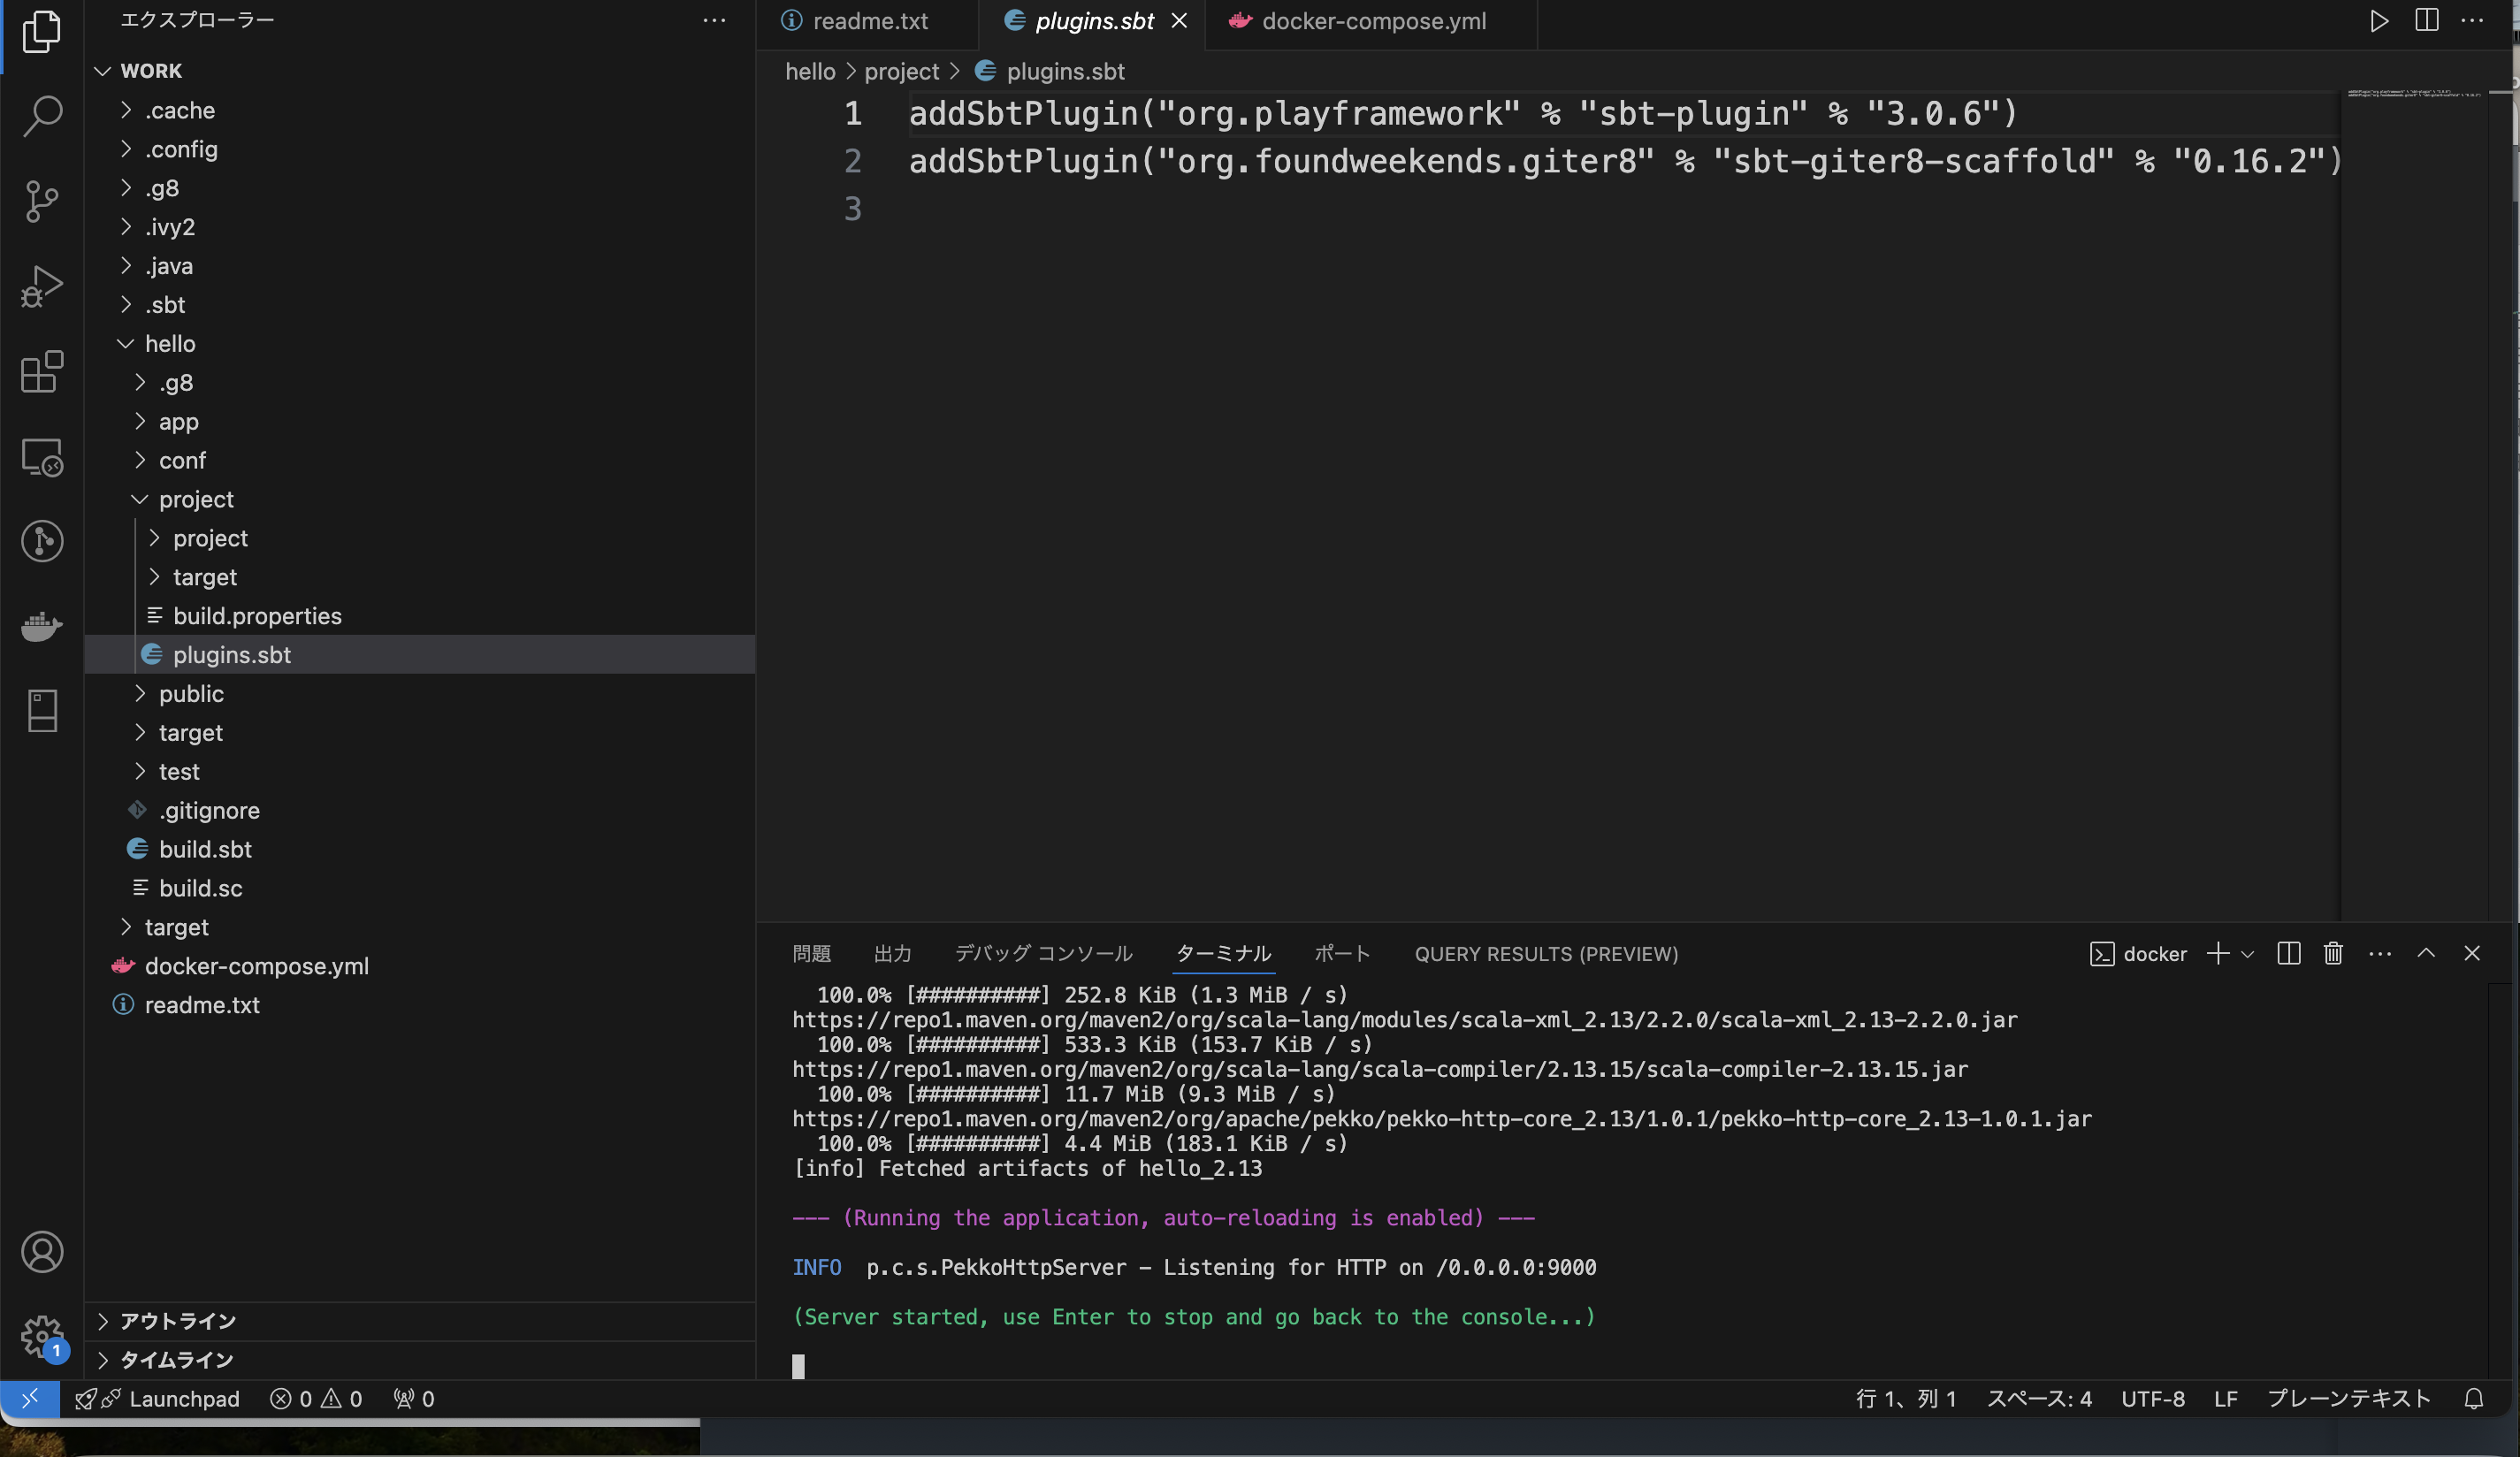Expand the Timeline (タイムライン) section
Screen dimensions: 2520x1457
(x=420, y=1360)
